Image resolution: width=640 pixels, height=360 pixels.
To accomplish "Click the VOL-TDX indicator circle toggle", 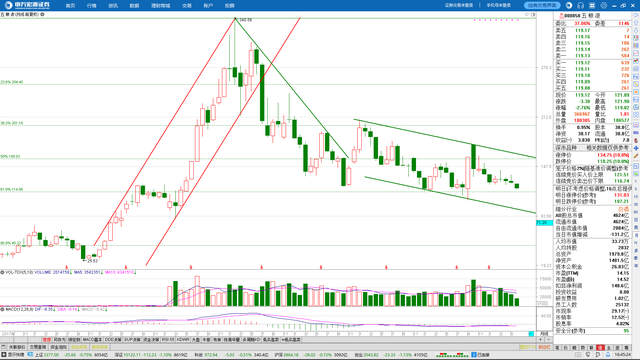I will [2, 272].
